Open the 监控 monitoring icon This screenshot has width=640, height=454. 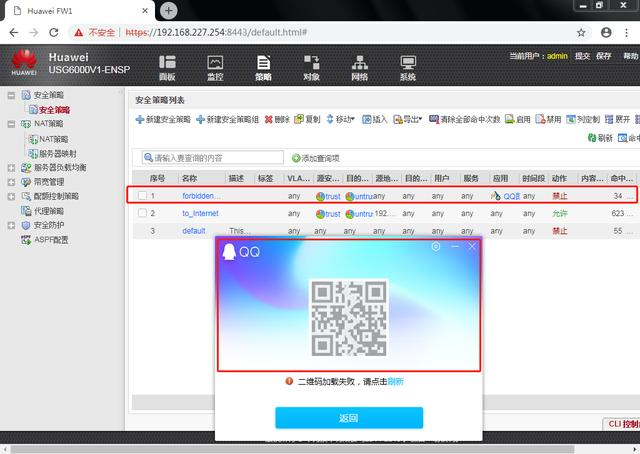pyautogui.click(x=215, y=68)
